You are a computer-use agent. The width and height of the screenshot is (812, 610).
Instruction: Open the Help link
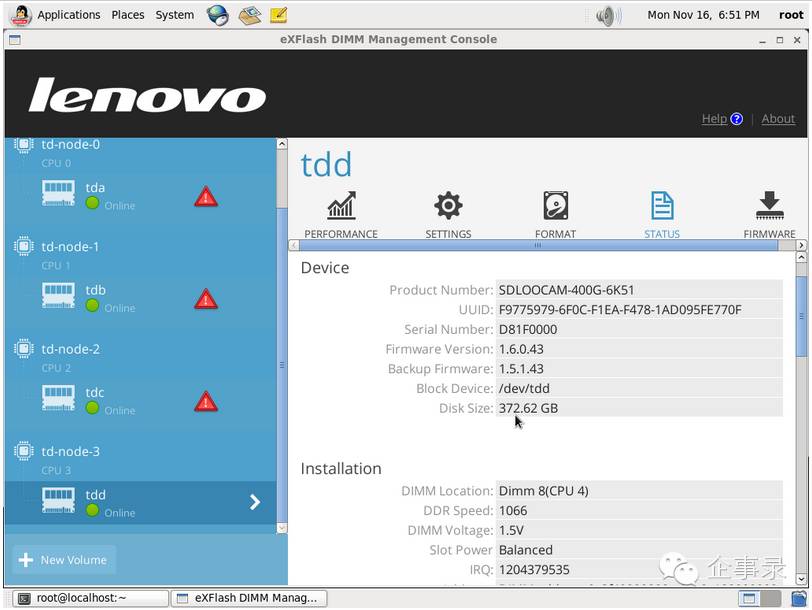[x=714, y=119]
